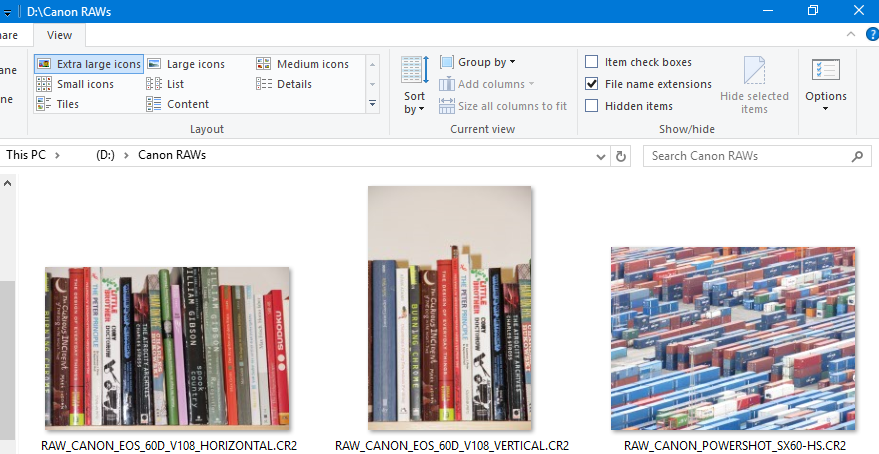Open address bar history dropdown
The height and width of the screenshot is (454, 879).
[x=600, y=156]
